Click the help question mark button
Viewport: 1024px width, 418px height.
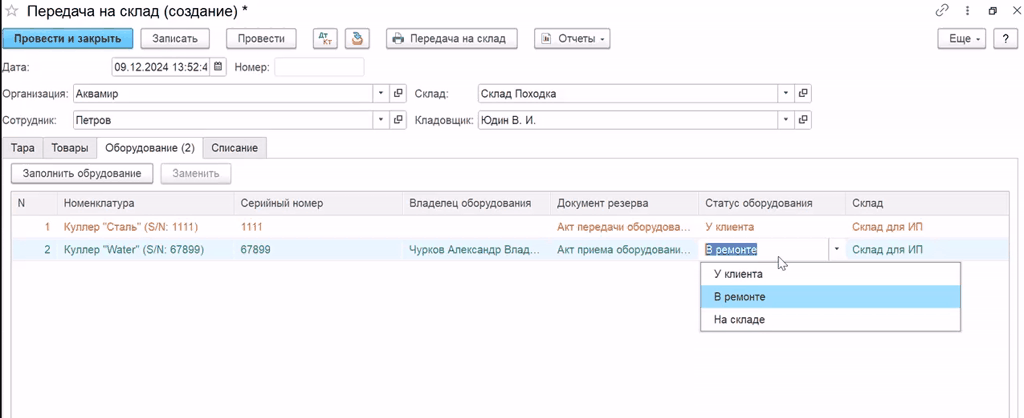tap(1006, 39)
